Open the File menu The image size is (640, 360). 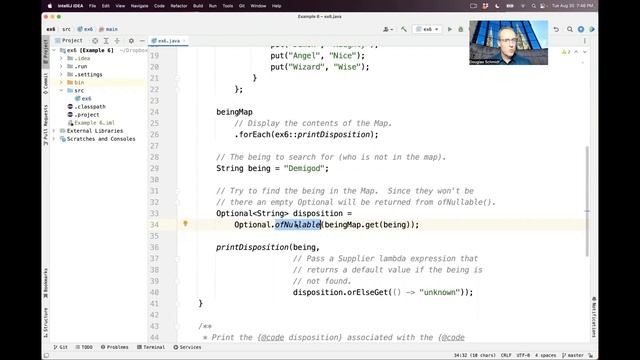(x=93, y=6)
